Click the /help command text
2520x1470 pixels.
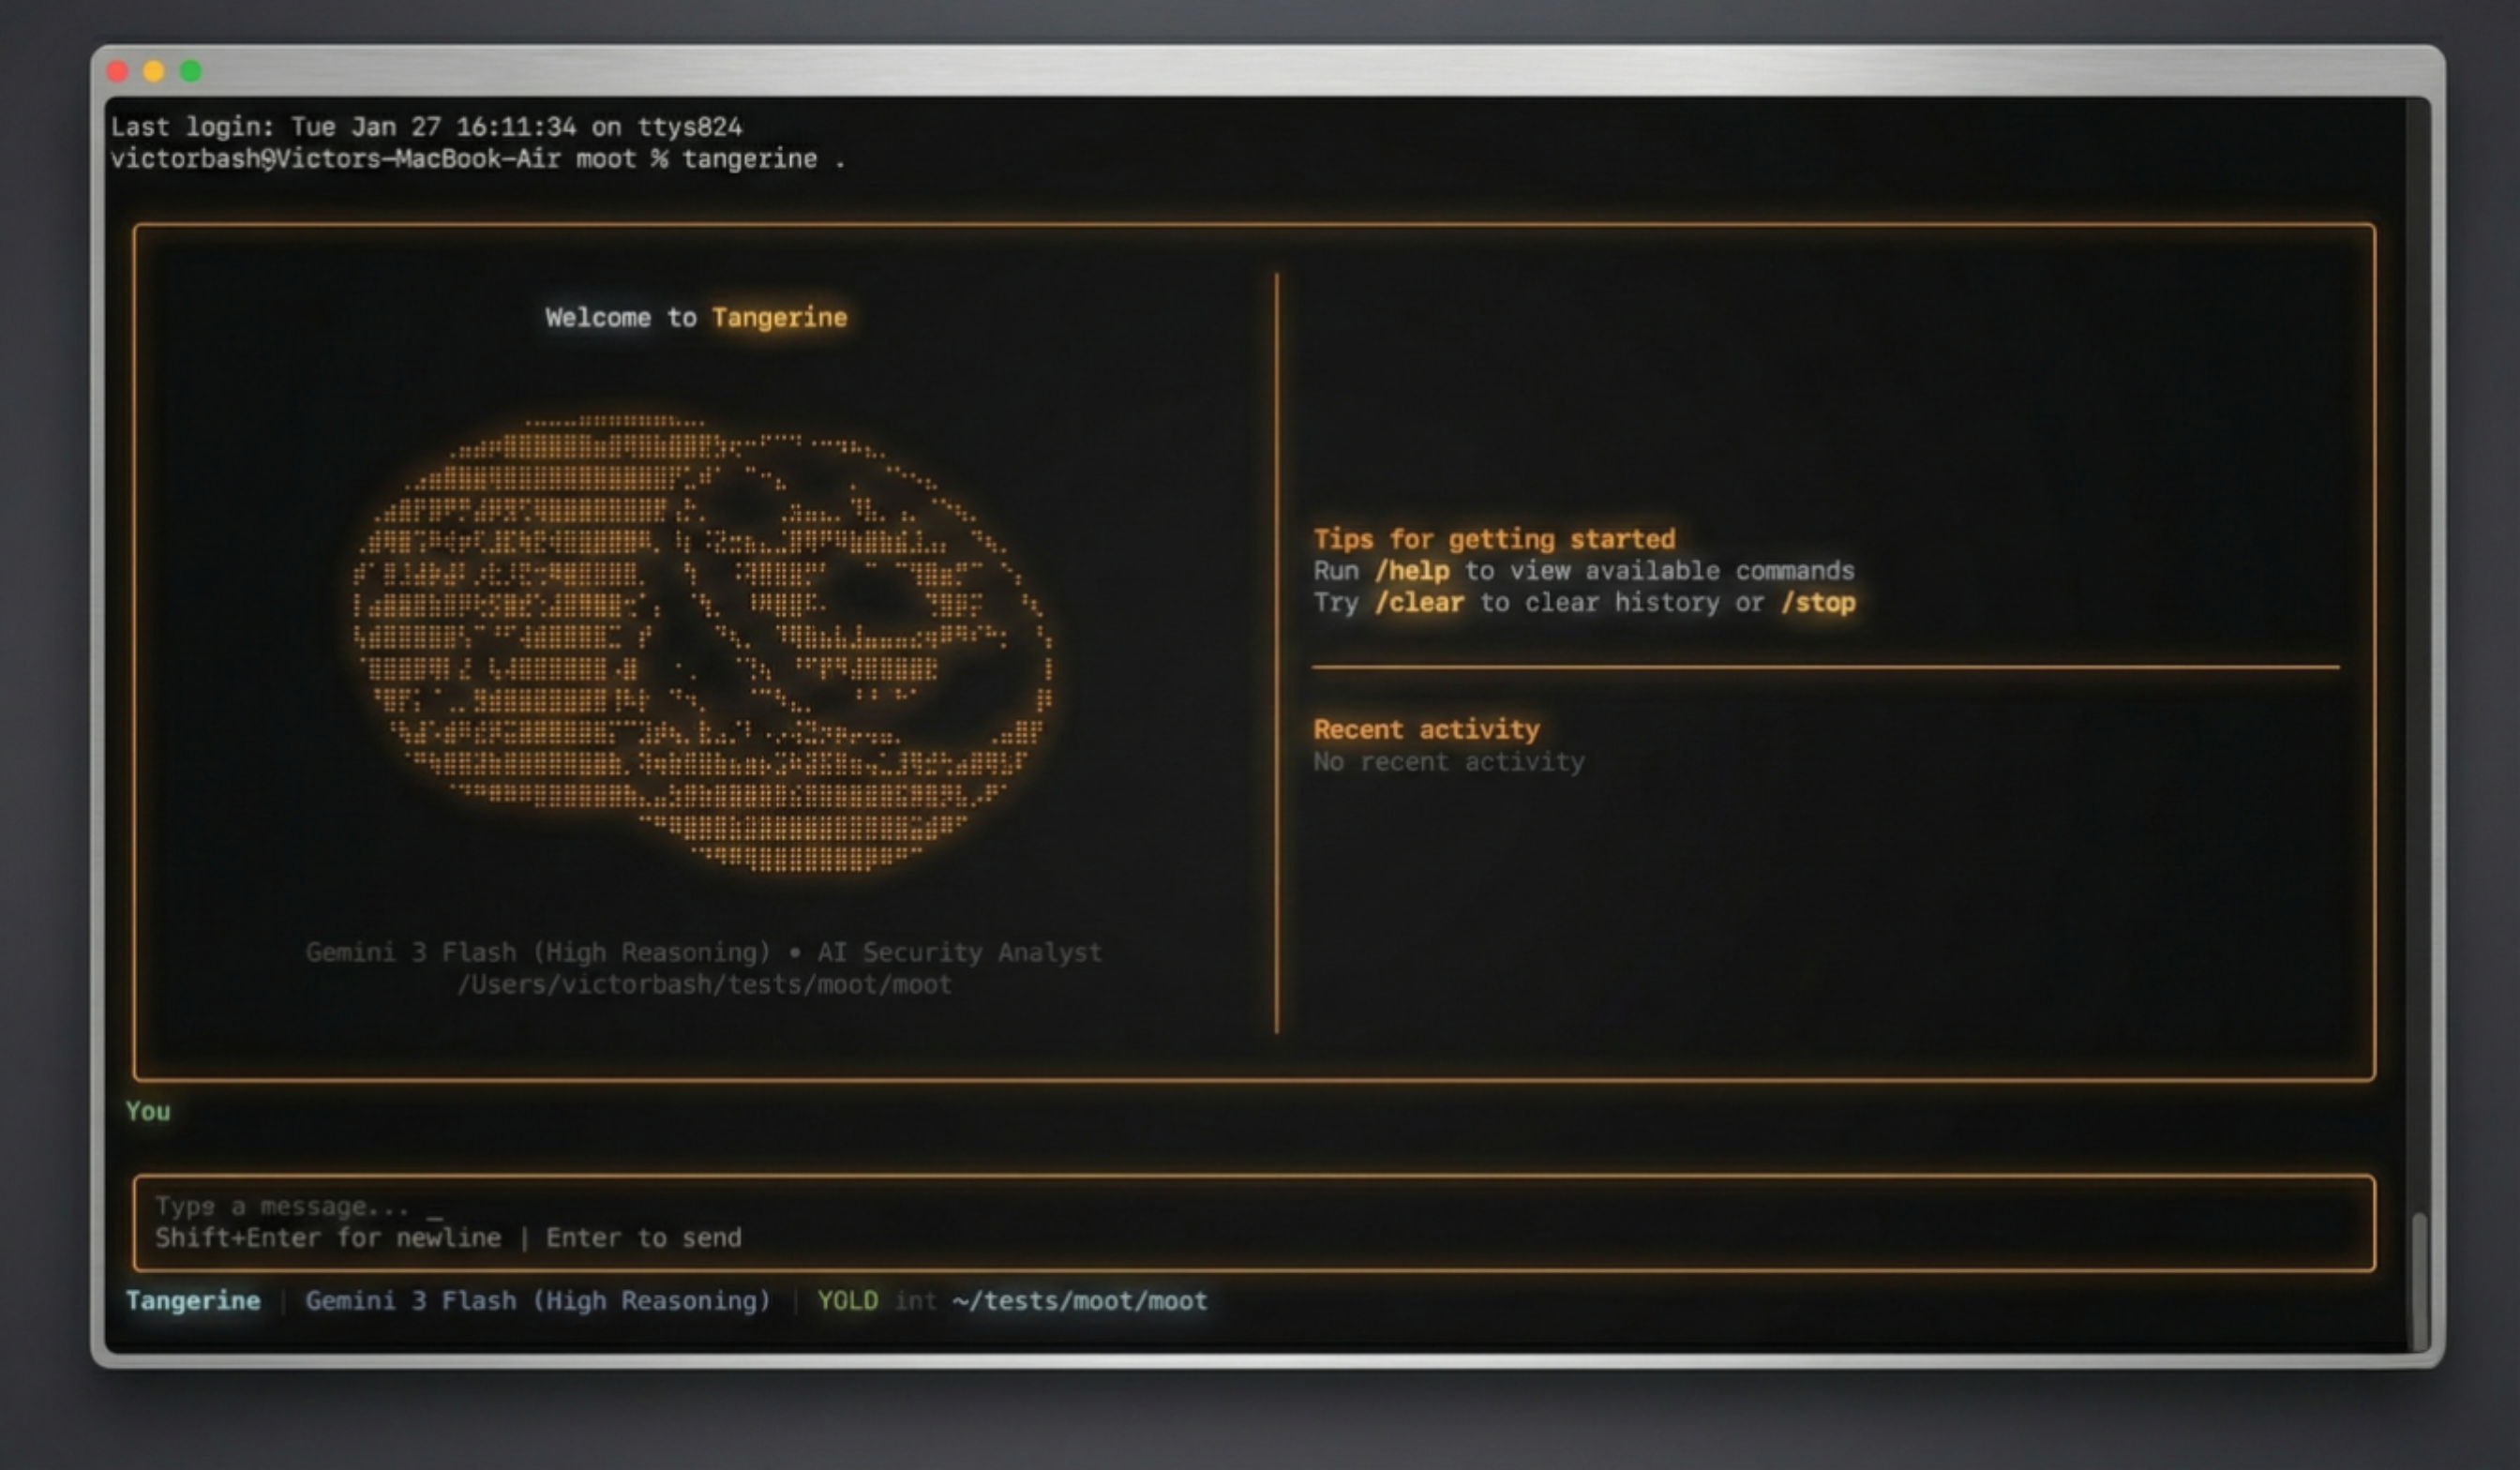click(x=1411, y=571)
